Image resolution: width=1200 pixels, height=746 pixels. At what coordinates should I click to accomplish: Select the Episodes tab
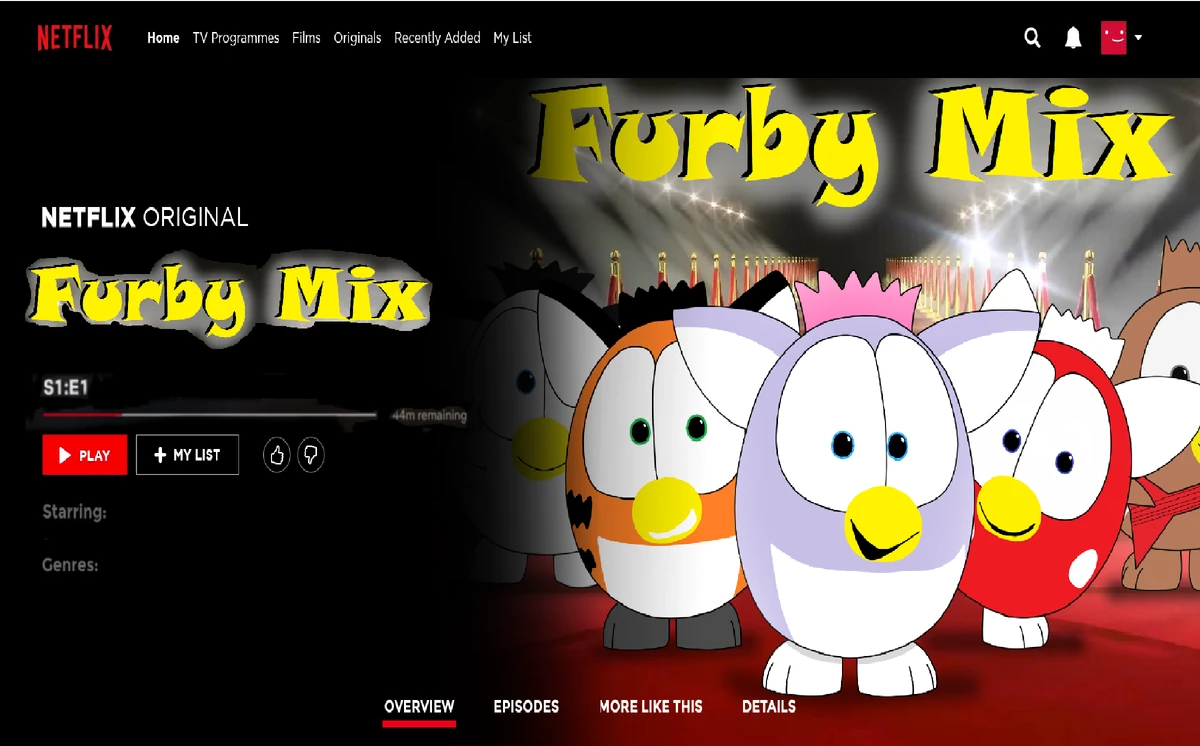(x=526, y=707)
